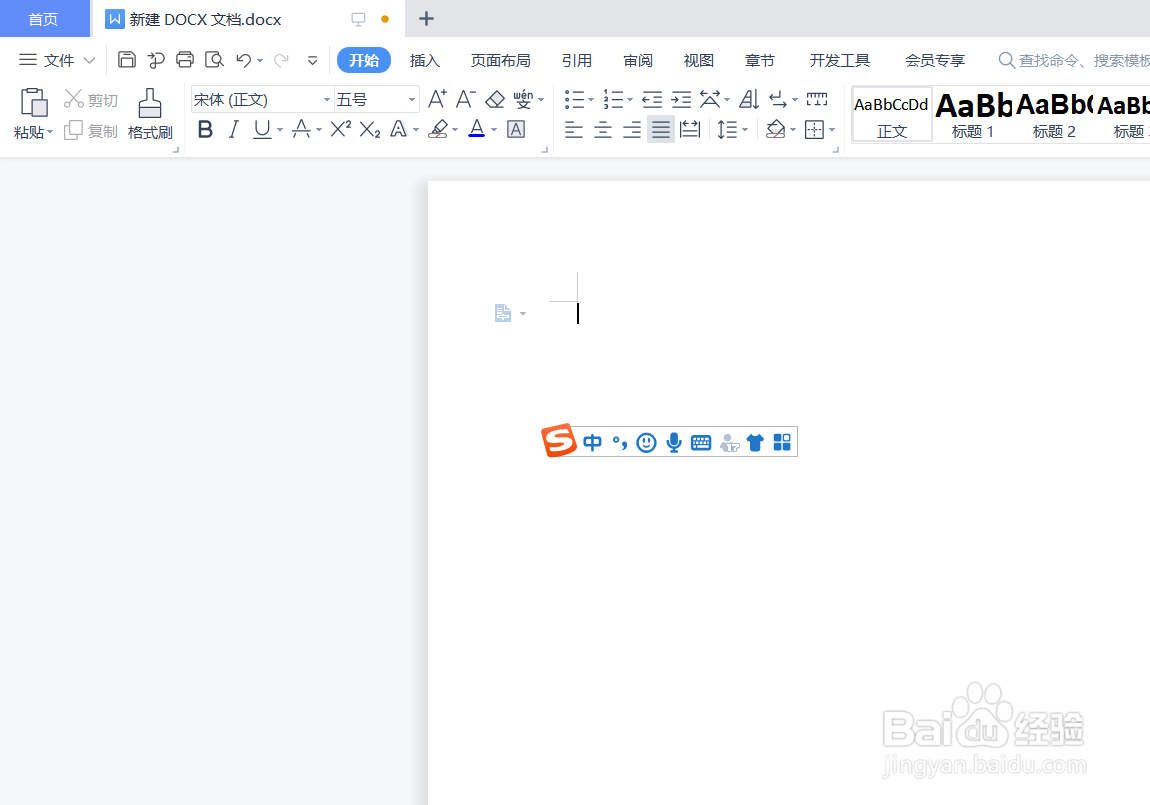Toggle justify alignment
Image resolution: width=1150 pixels, height=805 pixels.
661,131
